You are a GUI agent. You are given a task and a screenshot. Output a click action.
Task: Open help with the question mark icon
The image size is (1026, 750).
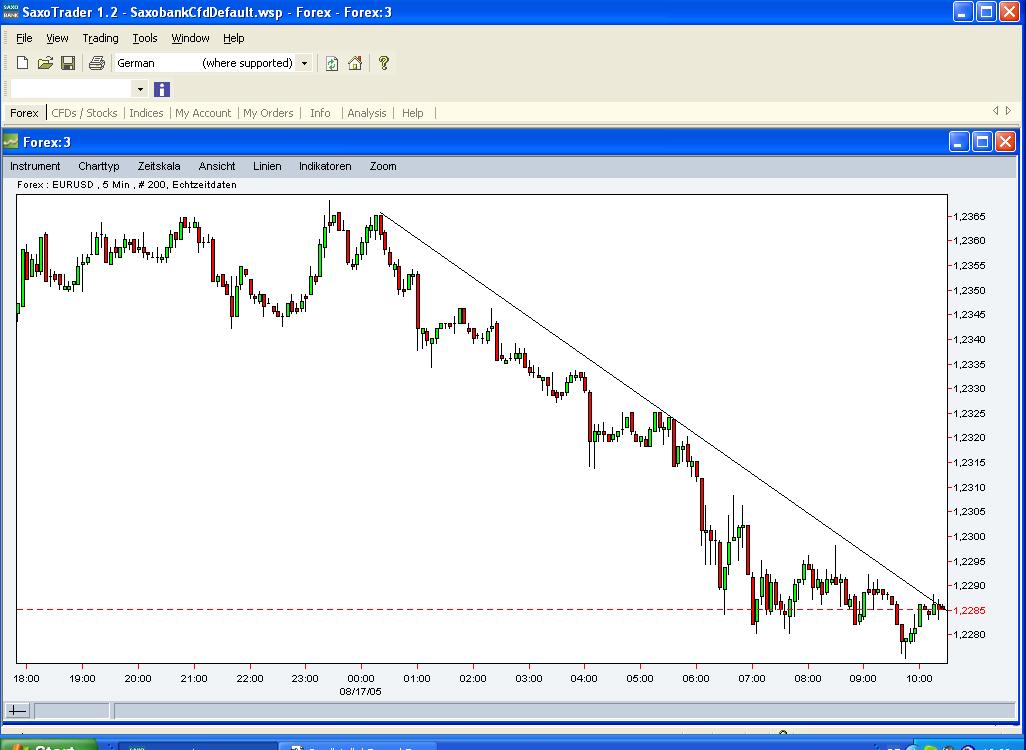(384, 63)
